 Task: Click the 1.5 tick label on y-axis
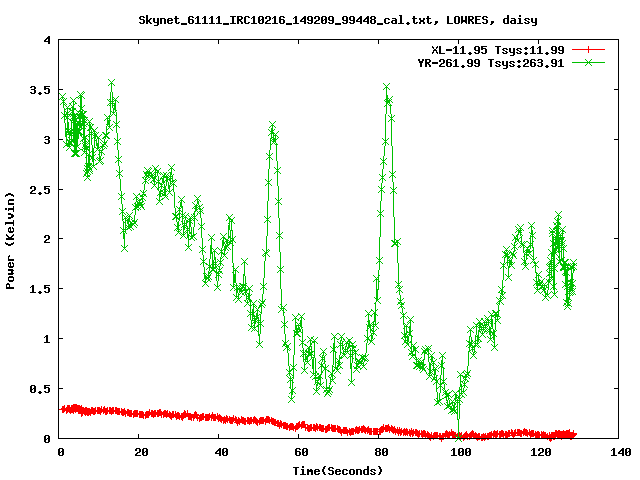pyautogui.click(x=42, y=289)
